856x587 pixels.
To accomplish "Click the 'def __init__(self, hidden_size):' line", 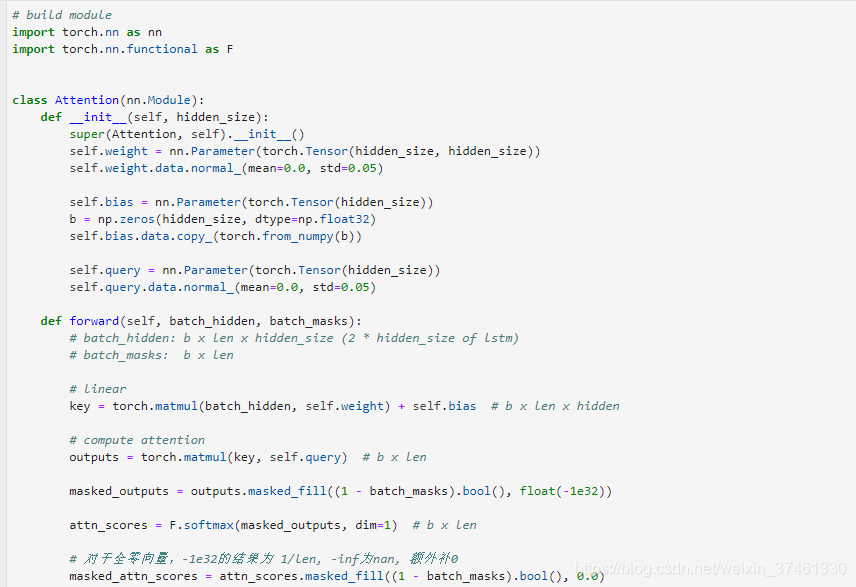I will 154,117.
